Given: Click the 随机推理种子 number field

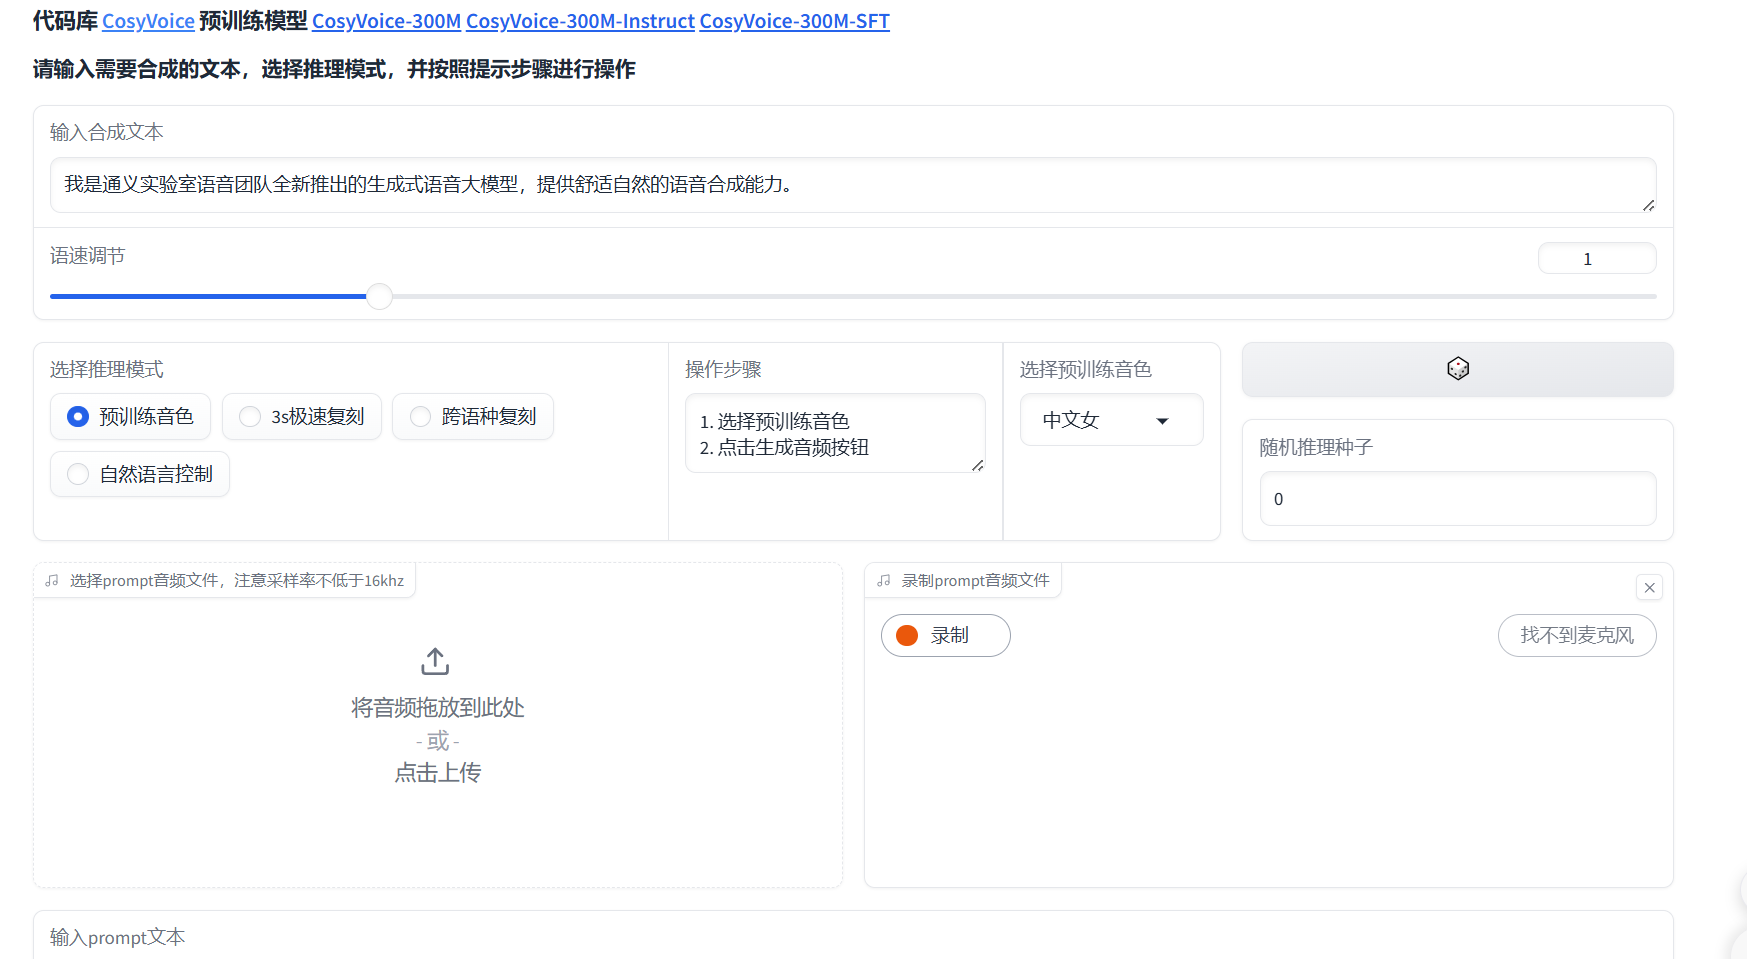Looking at the screenshot, I should click(1457, 499).
